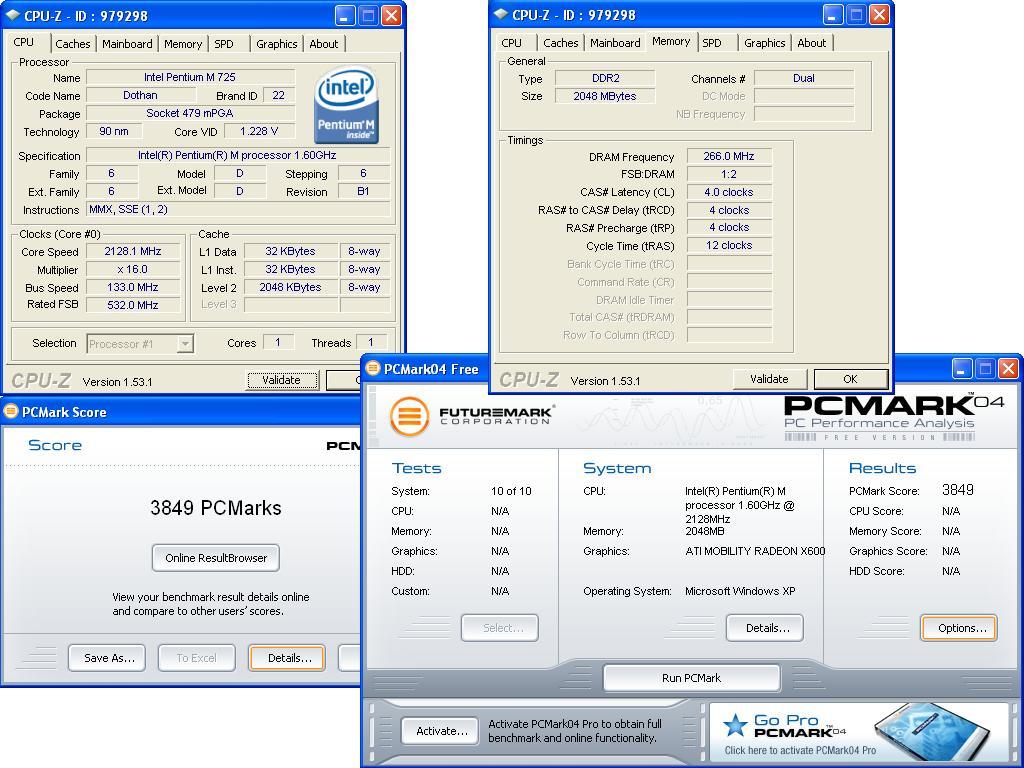Click the Name field Intel Pentium M 725

coord(190,77)
